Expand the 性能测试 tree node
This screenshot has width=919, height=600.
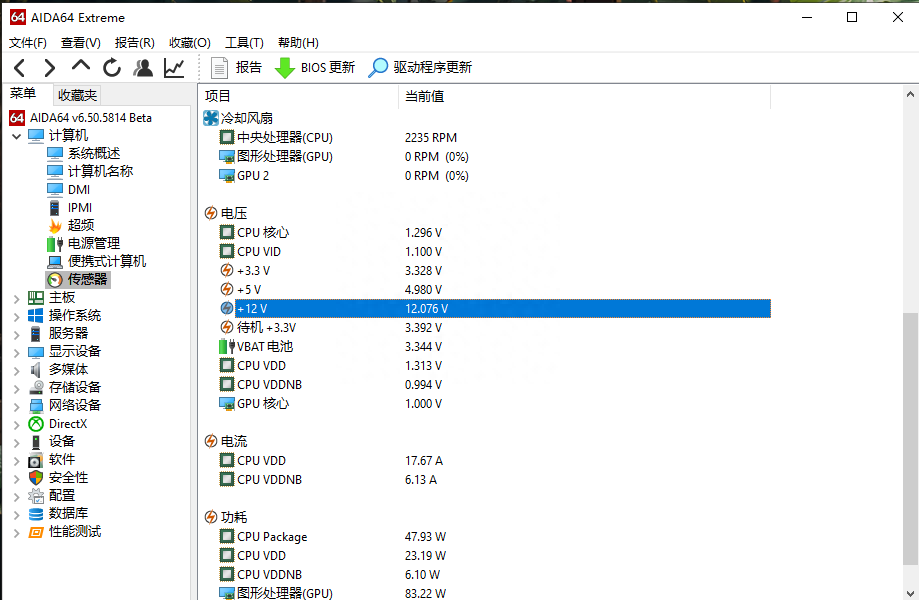click(x=16, y=533)
